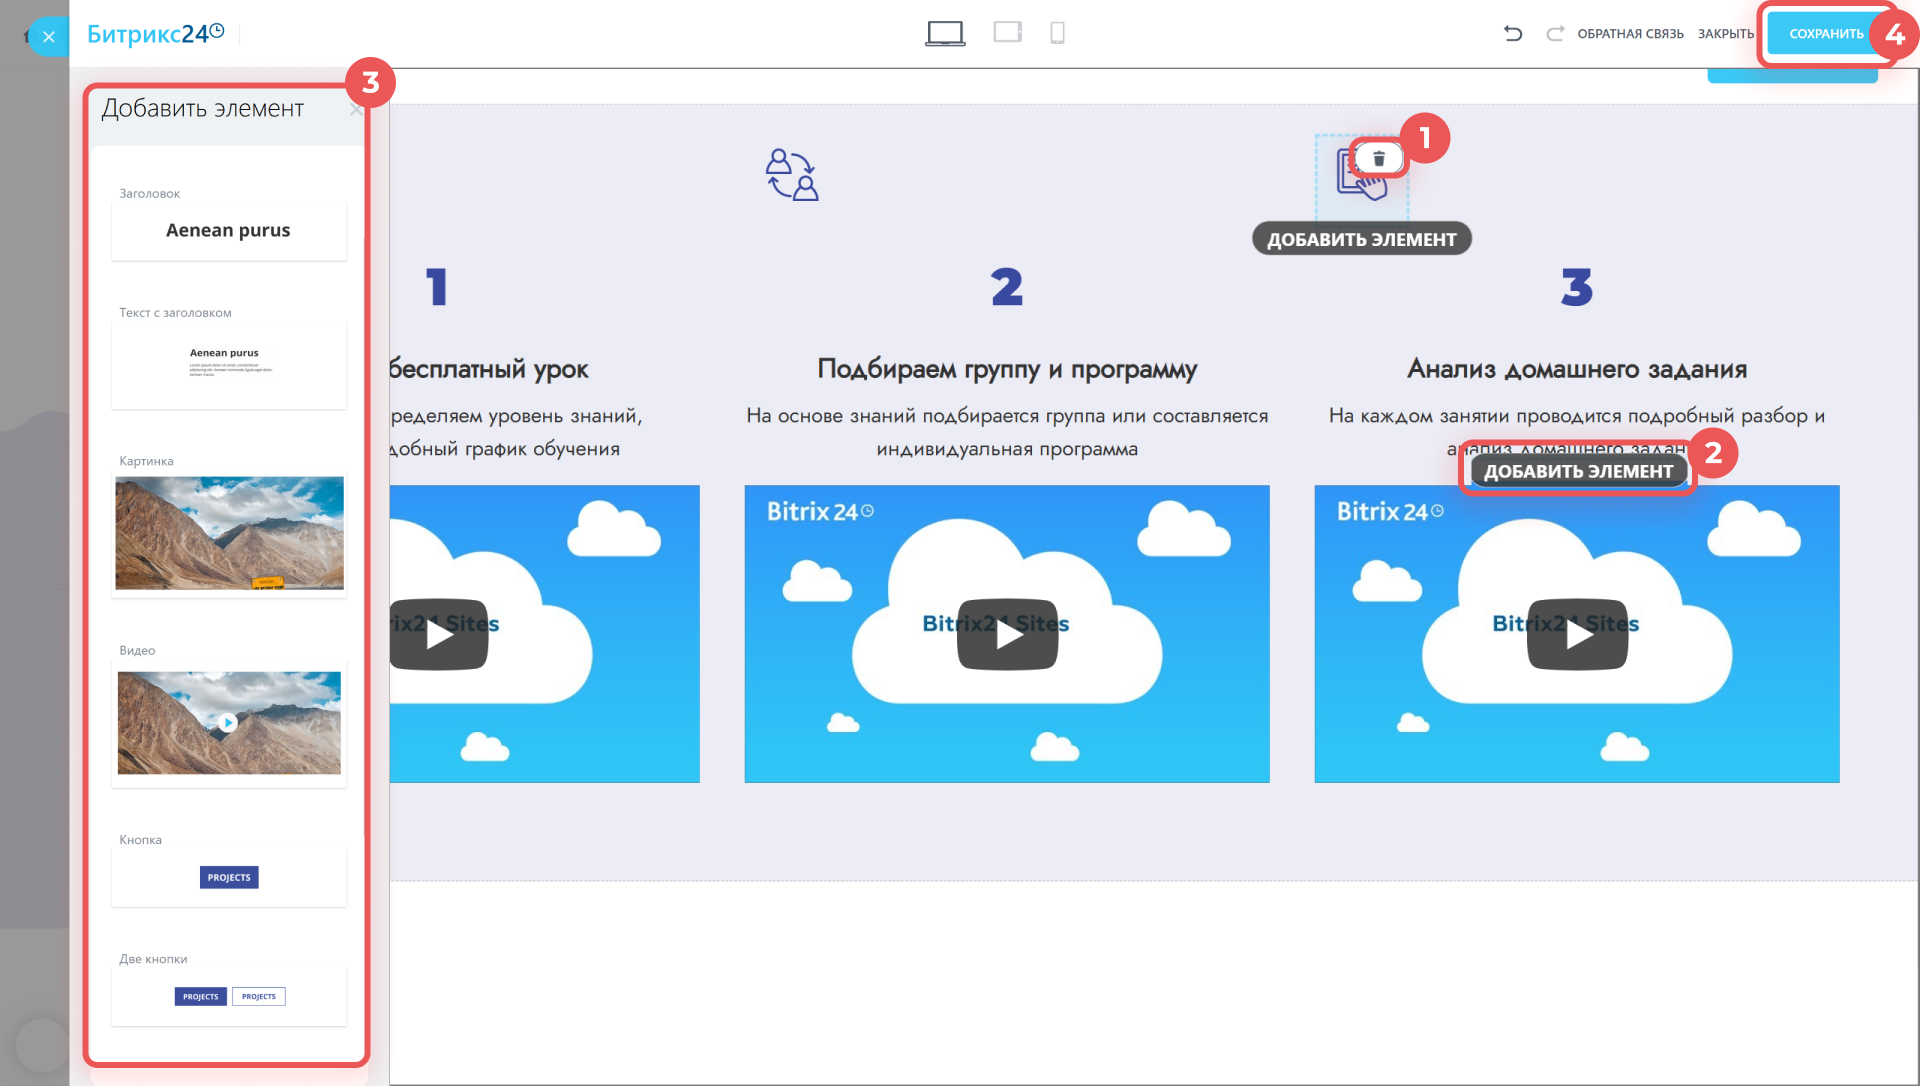Delete element with trash icon
The width and height of the screenshot is (1920, 1086).
pos(1379,158)
